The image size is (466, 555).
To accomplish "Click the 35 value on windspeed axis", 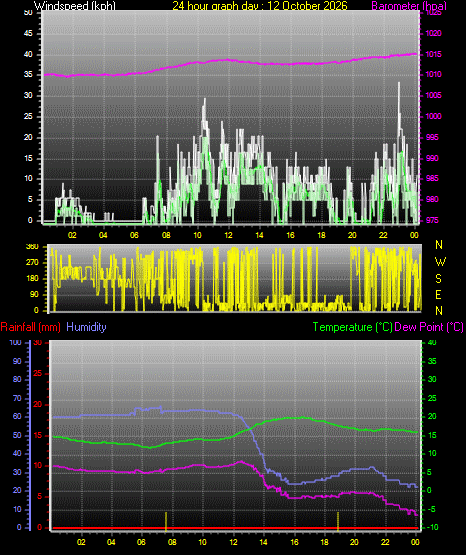I will pos(28,74).
